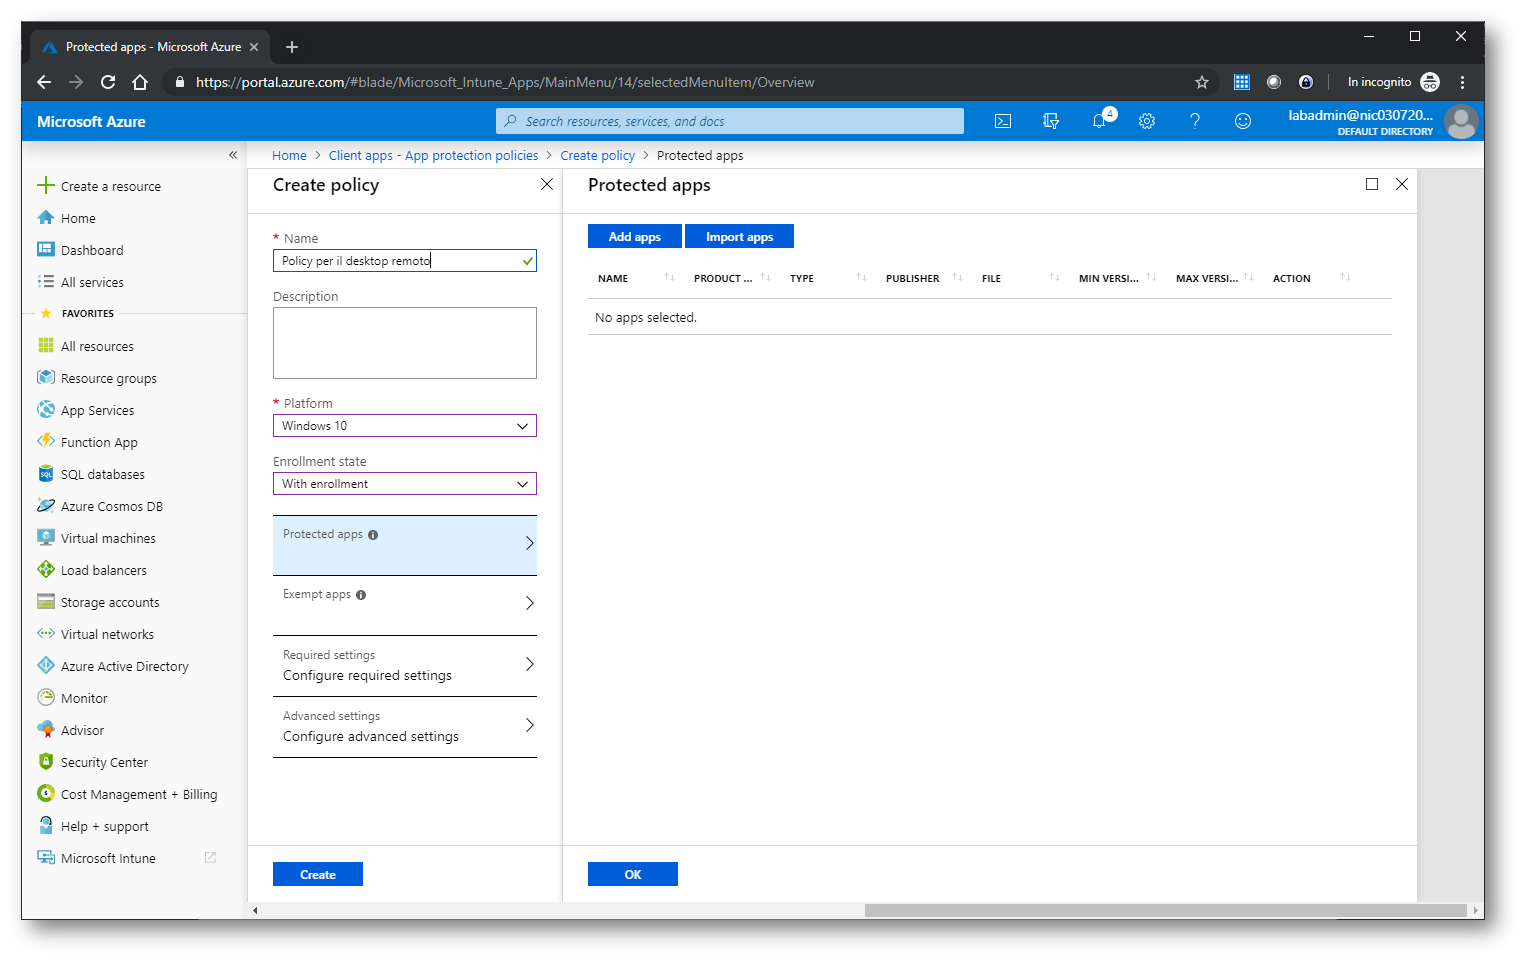Open Azure Active Directory icon
Image resolution: width=1527 pixels, height=962 pixels.
tap(45, 665)
